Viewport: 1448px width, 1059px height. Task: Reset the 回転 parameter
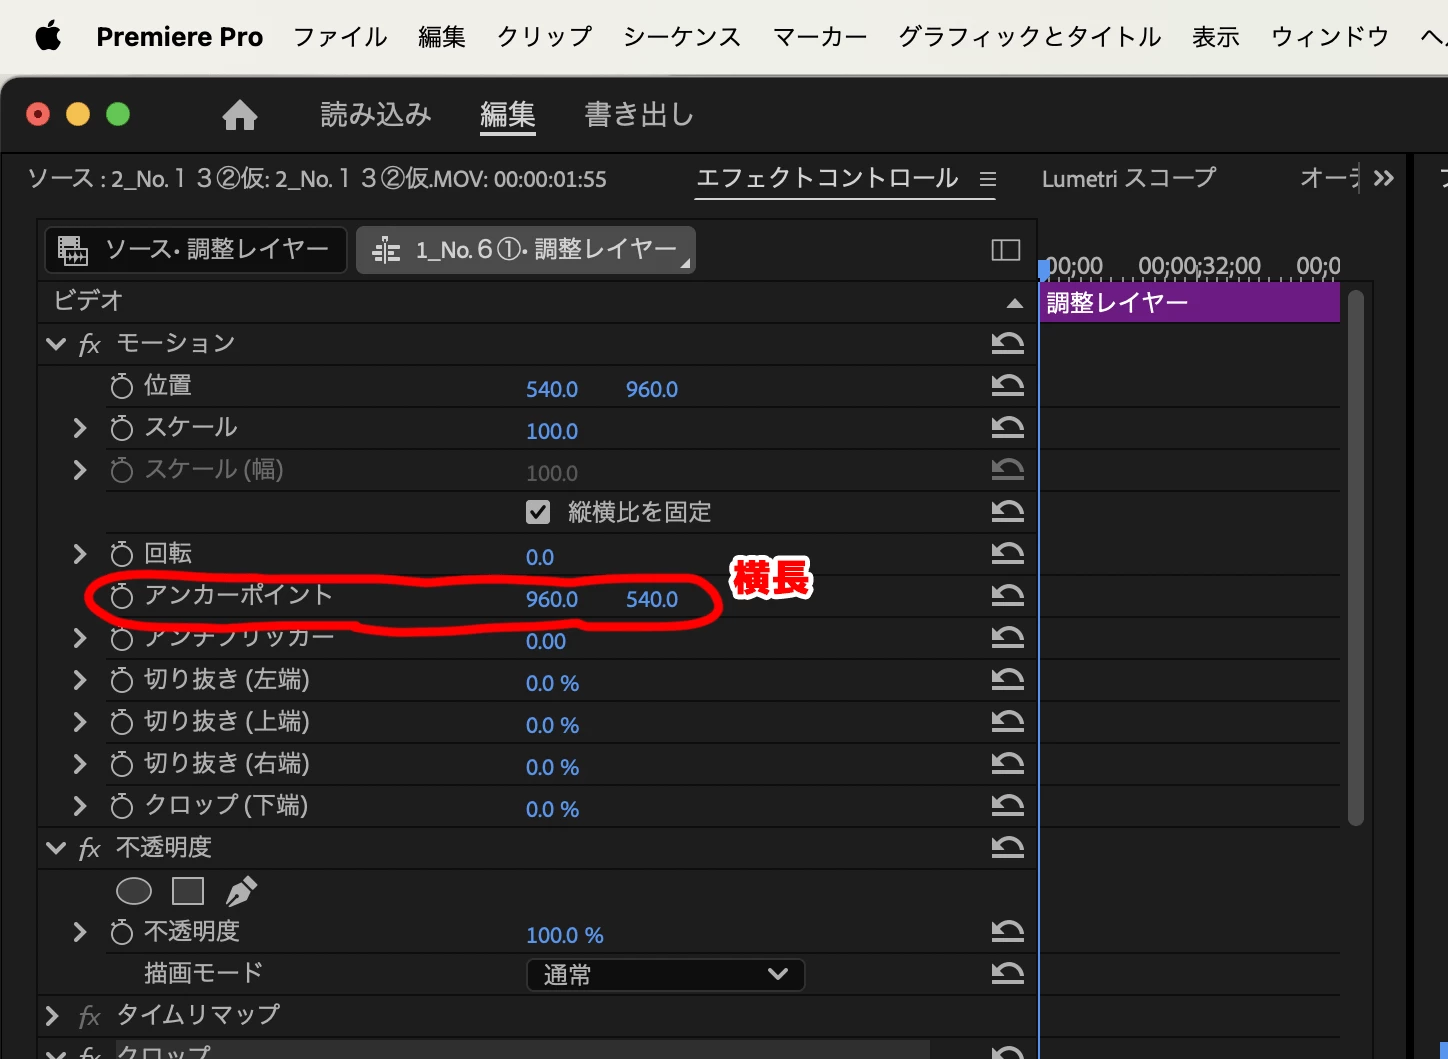[1008, 554]
